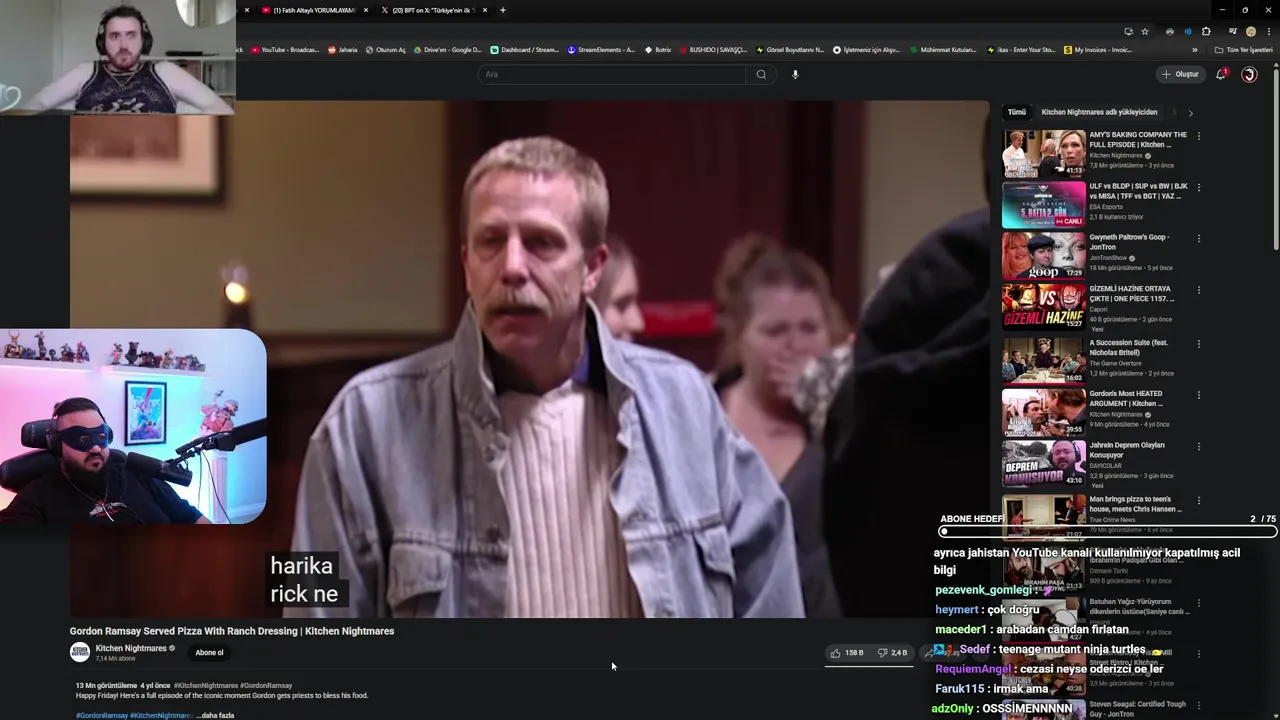This screenshot has height=720, width=1280.
Task: Click the Oluştur create button
Action: click(x=1180, y=74)
